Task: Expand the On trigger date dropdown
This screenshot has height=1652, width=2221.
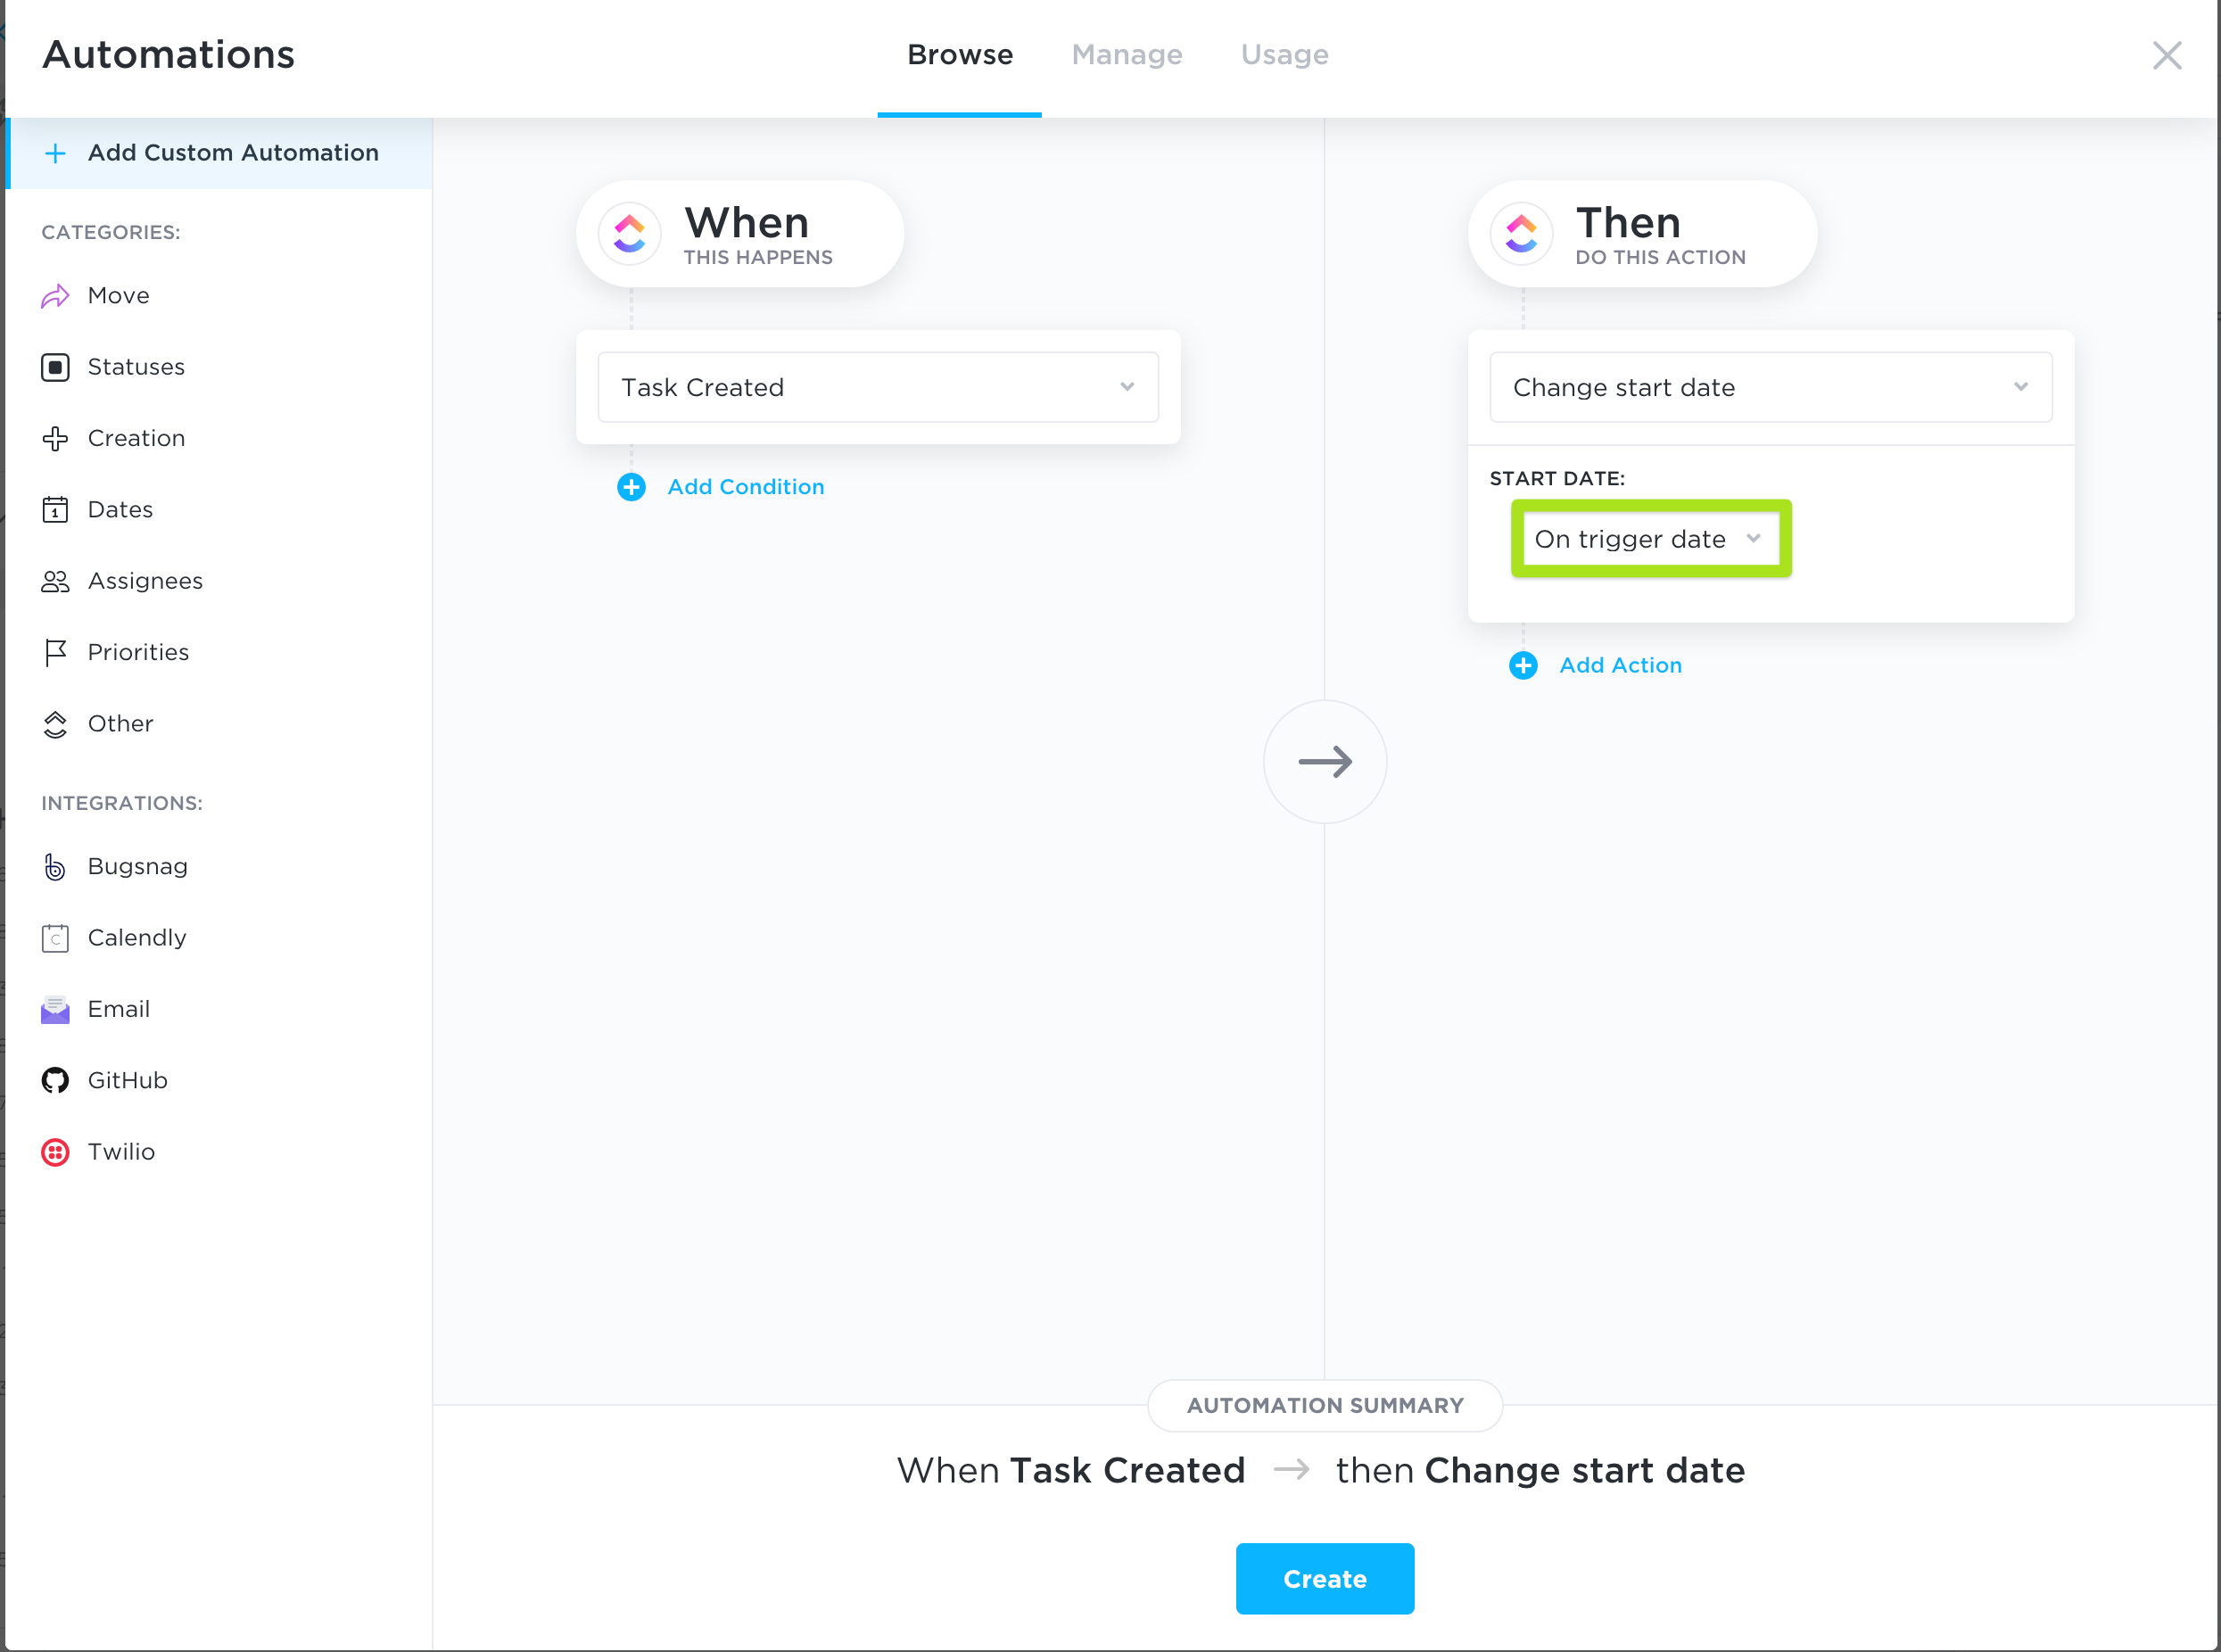Action: coord(1649,539)
